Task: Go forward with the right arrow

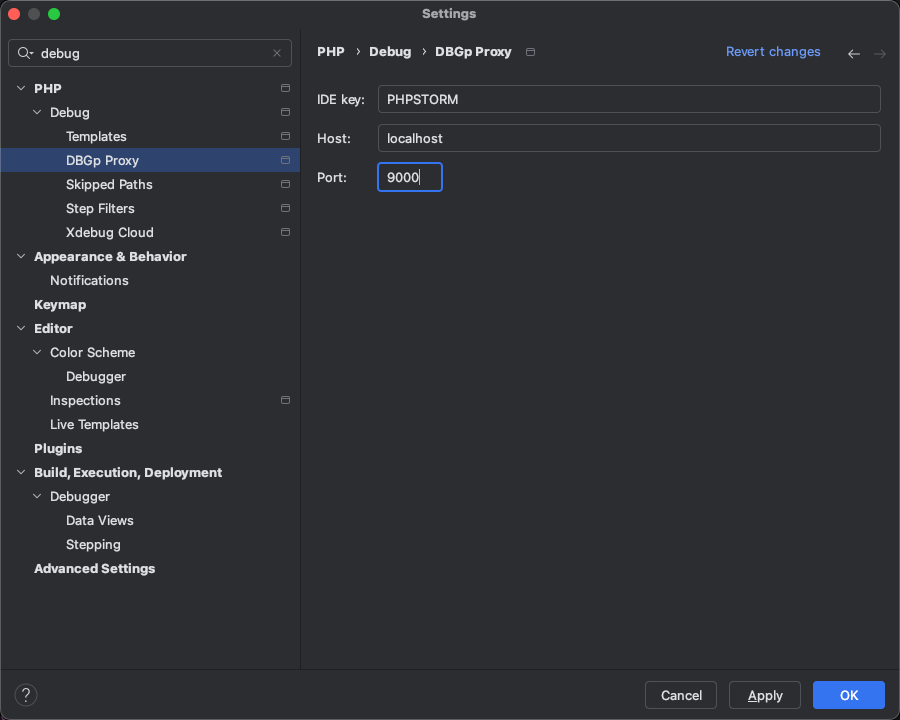Action: [879, 54]
